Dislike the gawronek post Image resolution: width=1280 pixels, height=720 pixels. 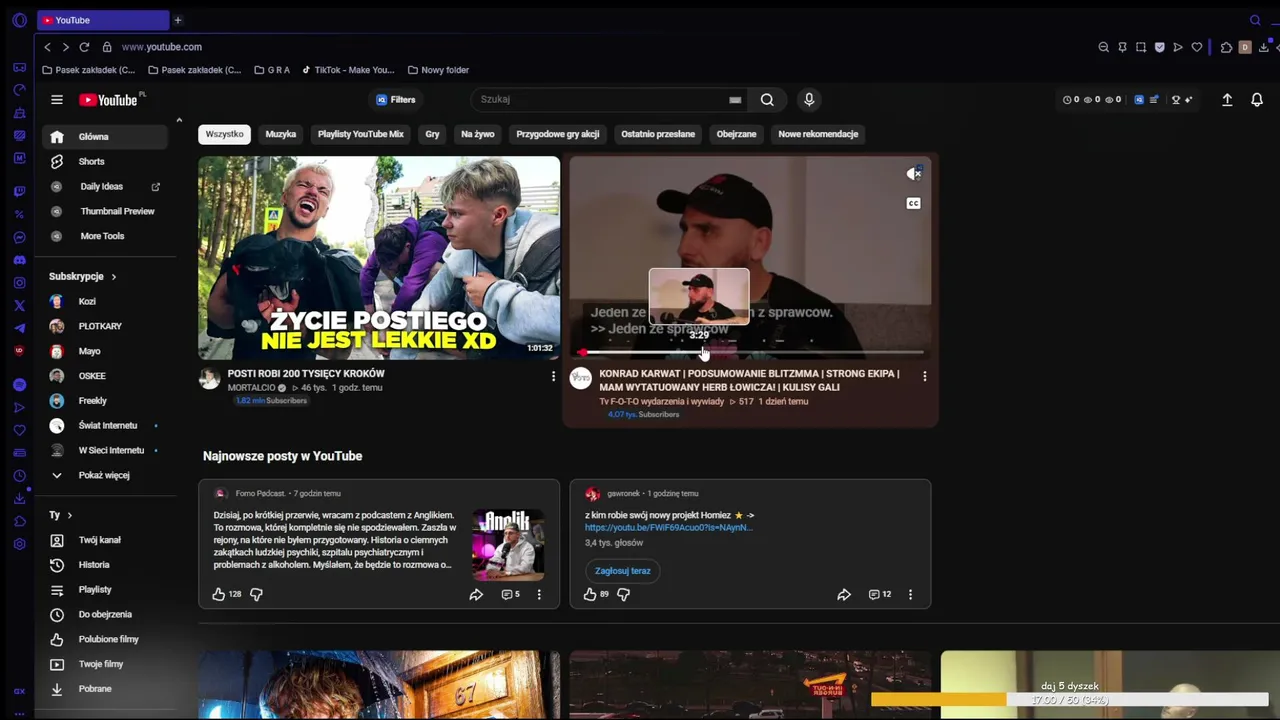623,594
